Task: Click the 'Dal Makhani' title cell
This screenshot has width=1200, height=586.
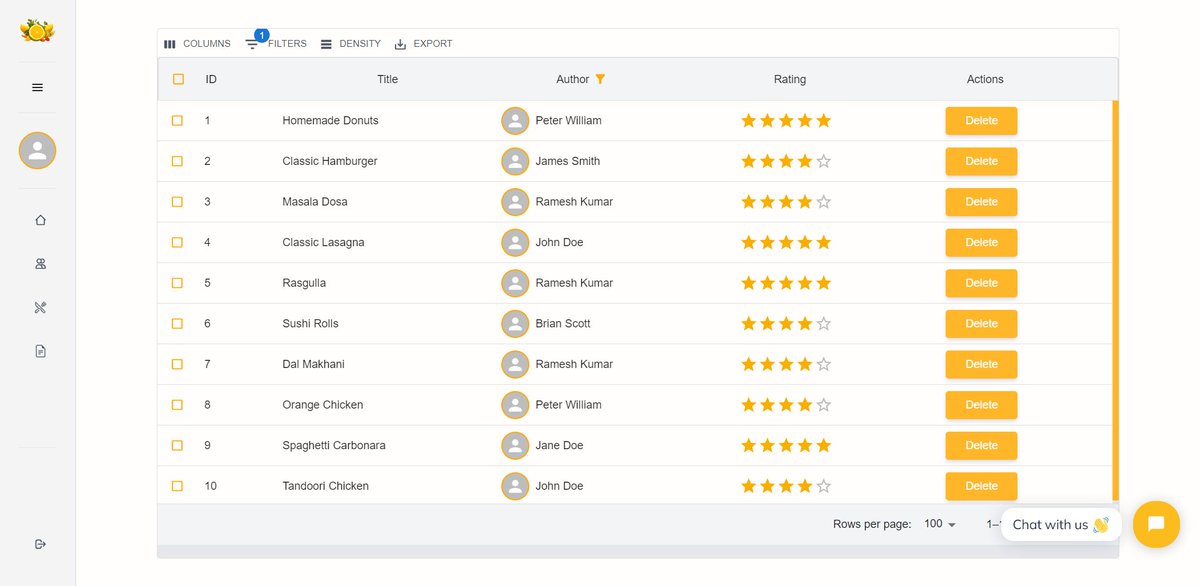Action: [313, 365]
